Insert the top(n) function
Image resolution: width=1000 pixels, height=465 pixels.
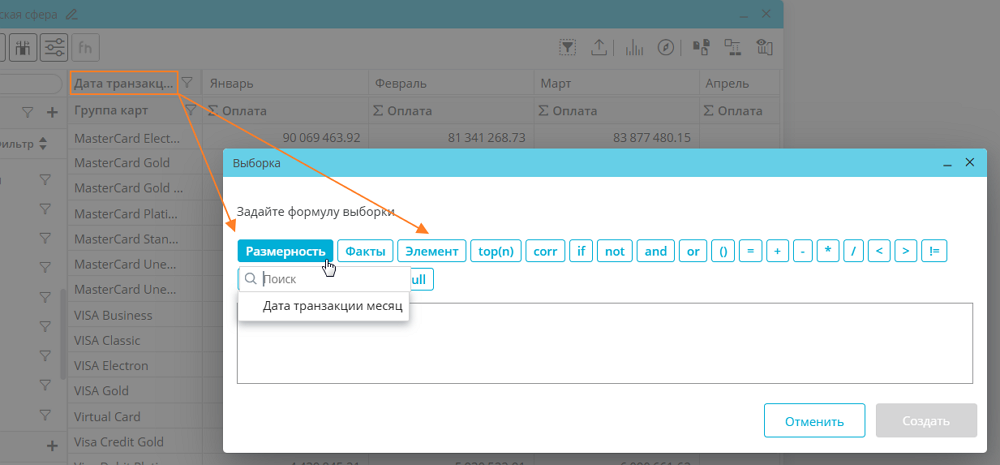click(496, 251)
